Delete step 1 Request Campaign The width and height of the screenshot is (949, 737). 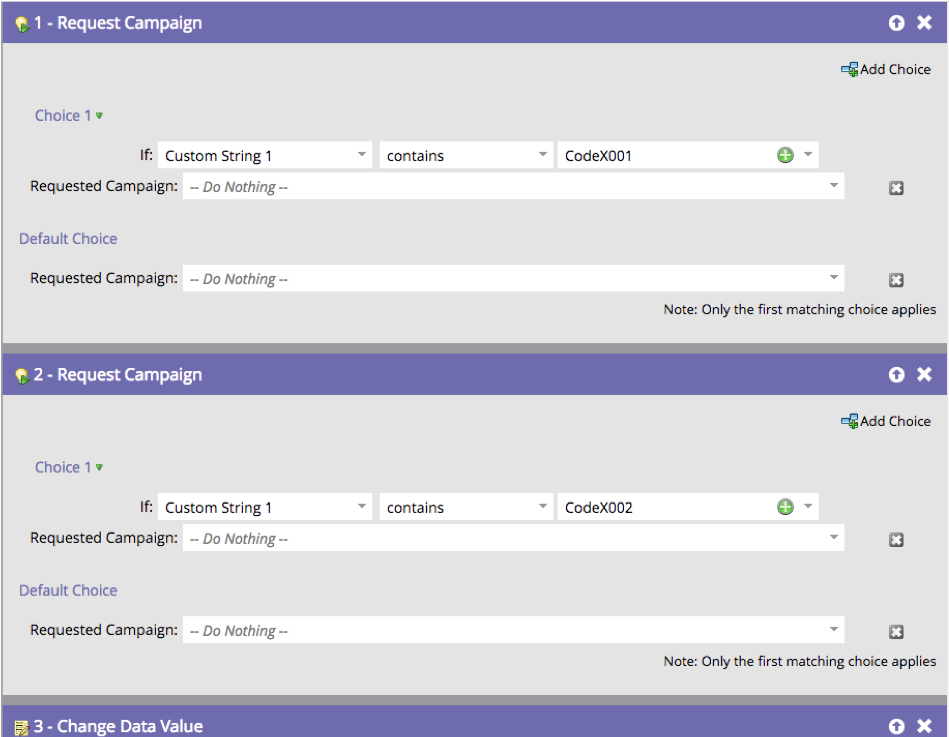click(x=924, y=23)
